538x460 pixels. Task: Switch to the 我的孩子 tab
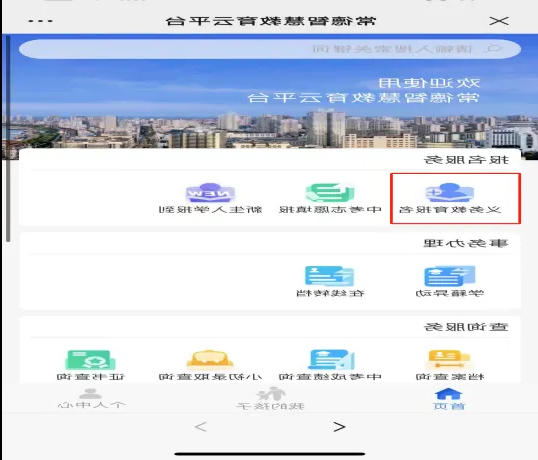tap(270, 399)
